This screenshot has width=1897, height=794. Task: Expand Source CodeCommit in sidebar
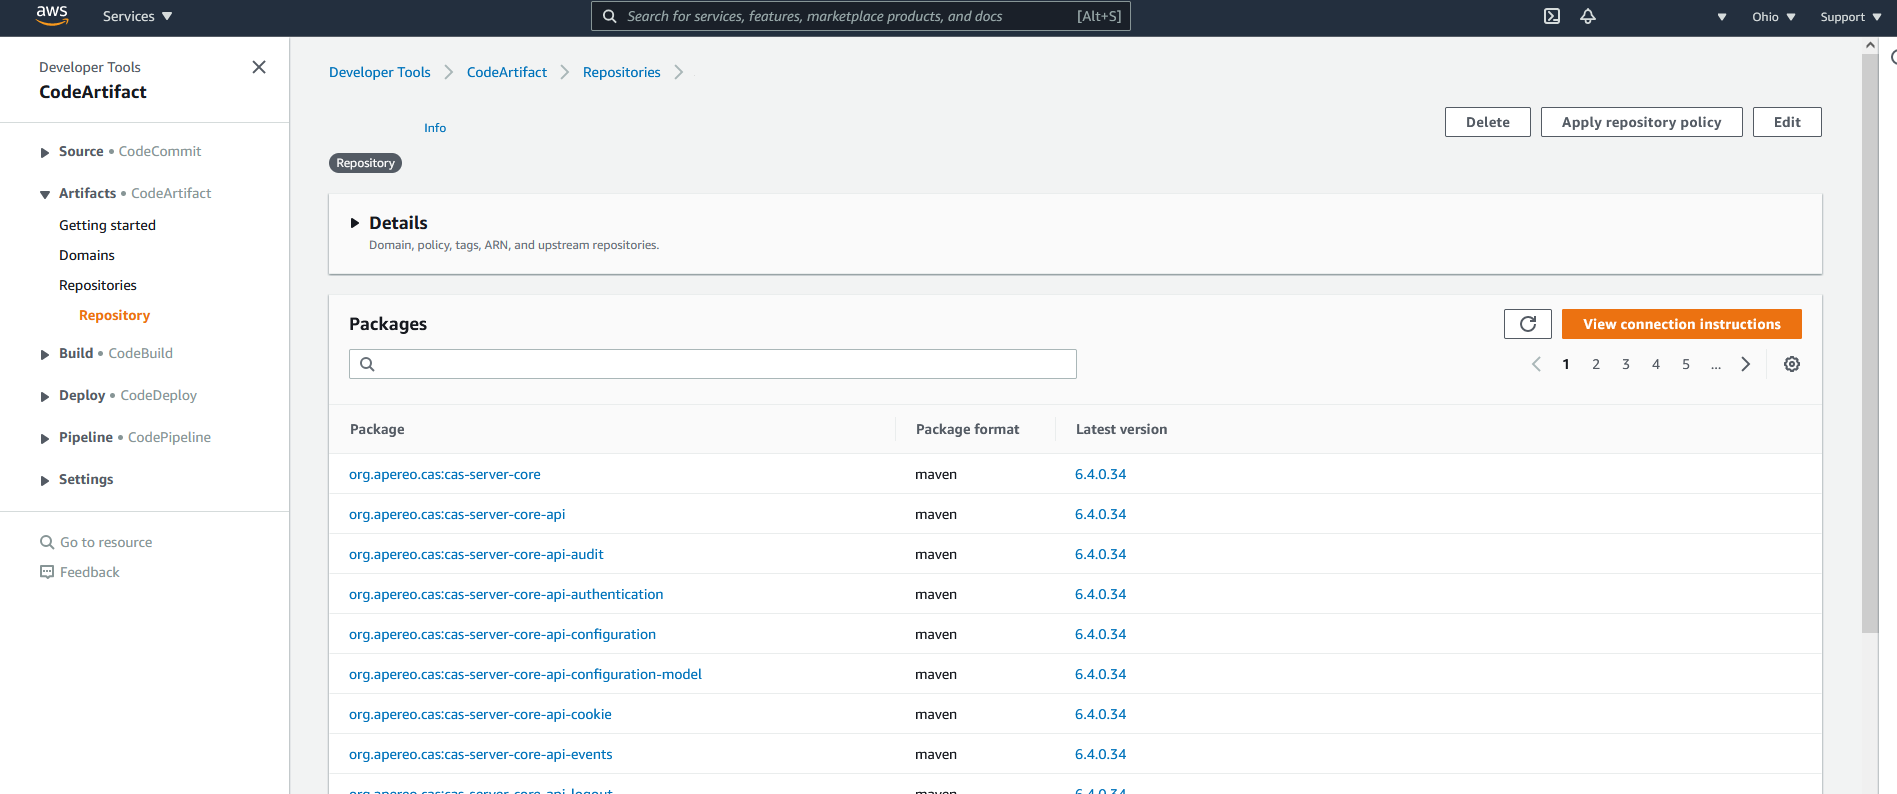point(45,152)
